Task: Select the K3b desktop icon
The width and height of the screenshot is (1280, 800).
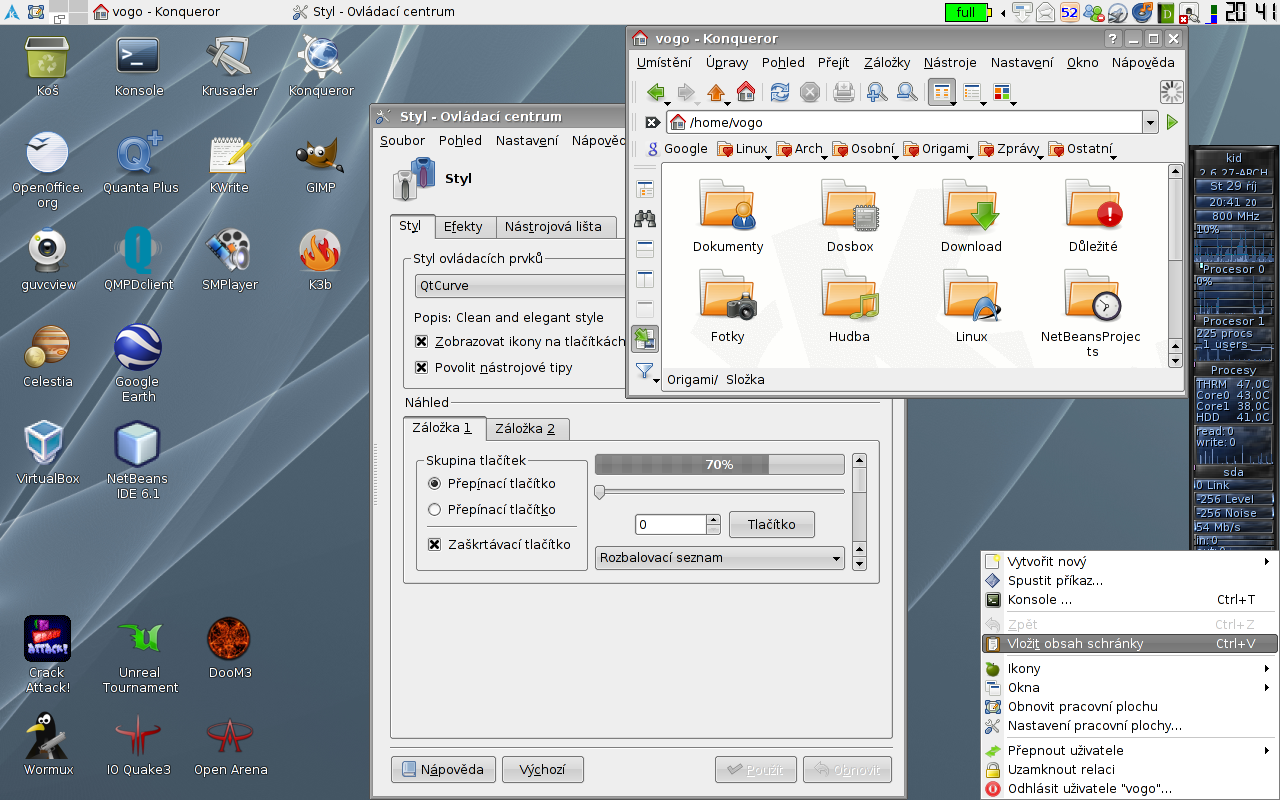Action: 320,260
